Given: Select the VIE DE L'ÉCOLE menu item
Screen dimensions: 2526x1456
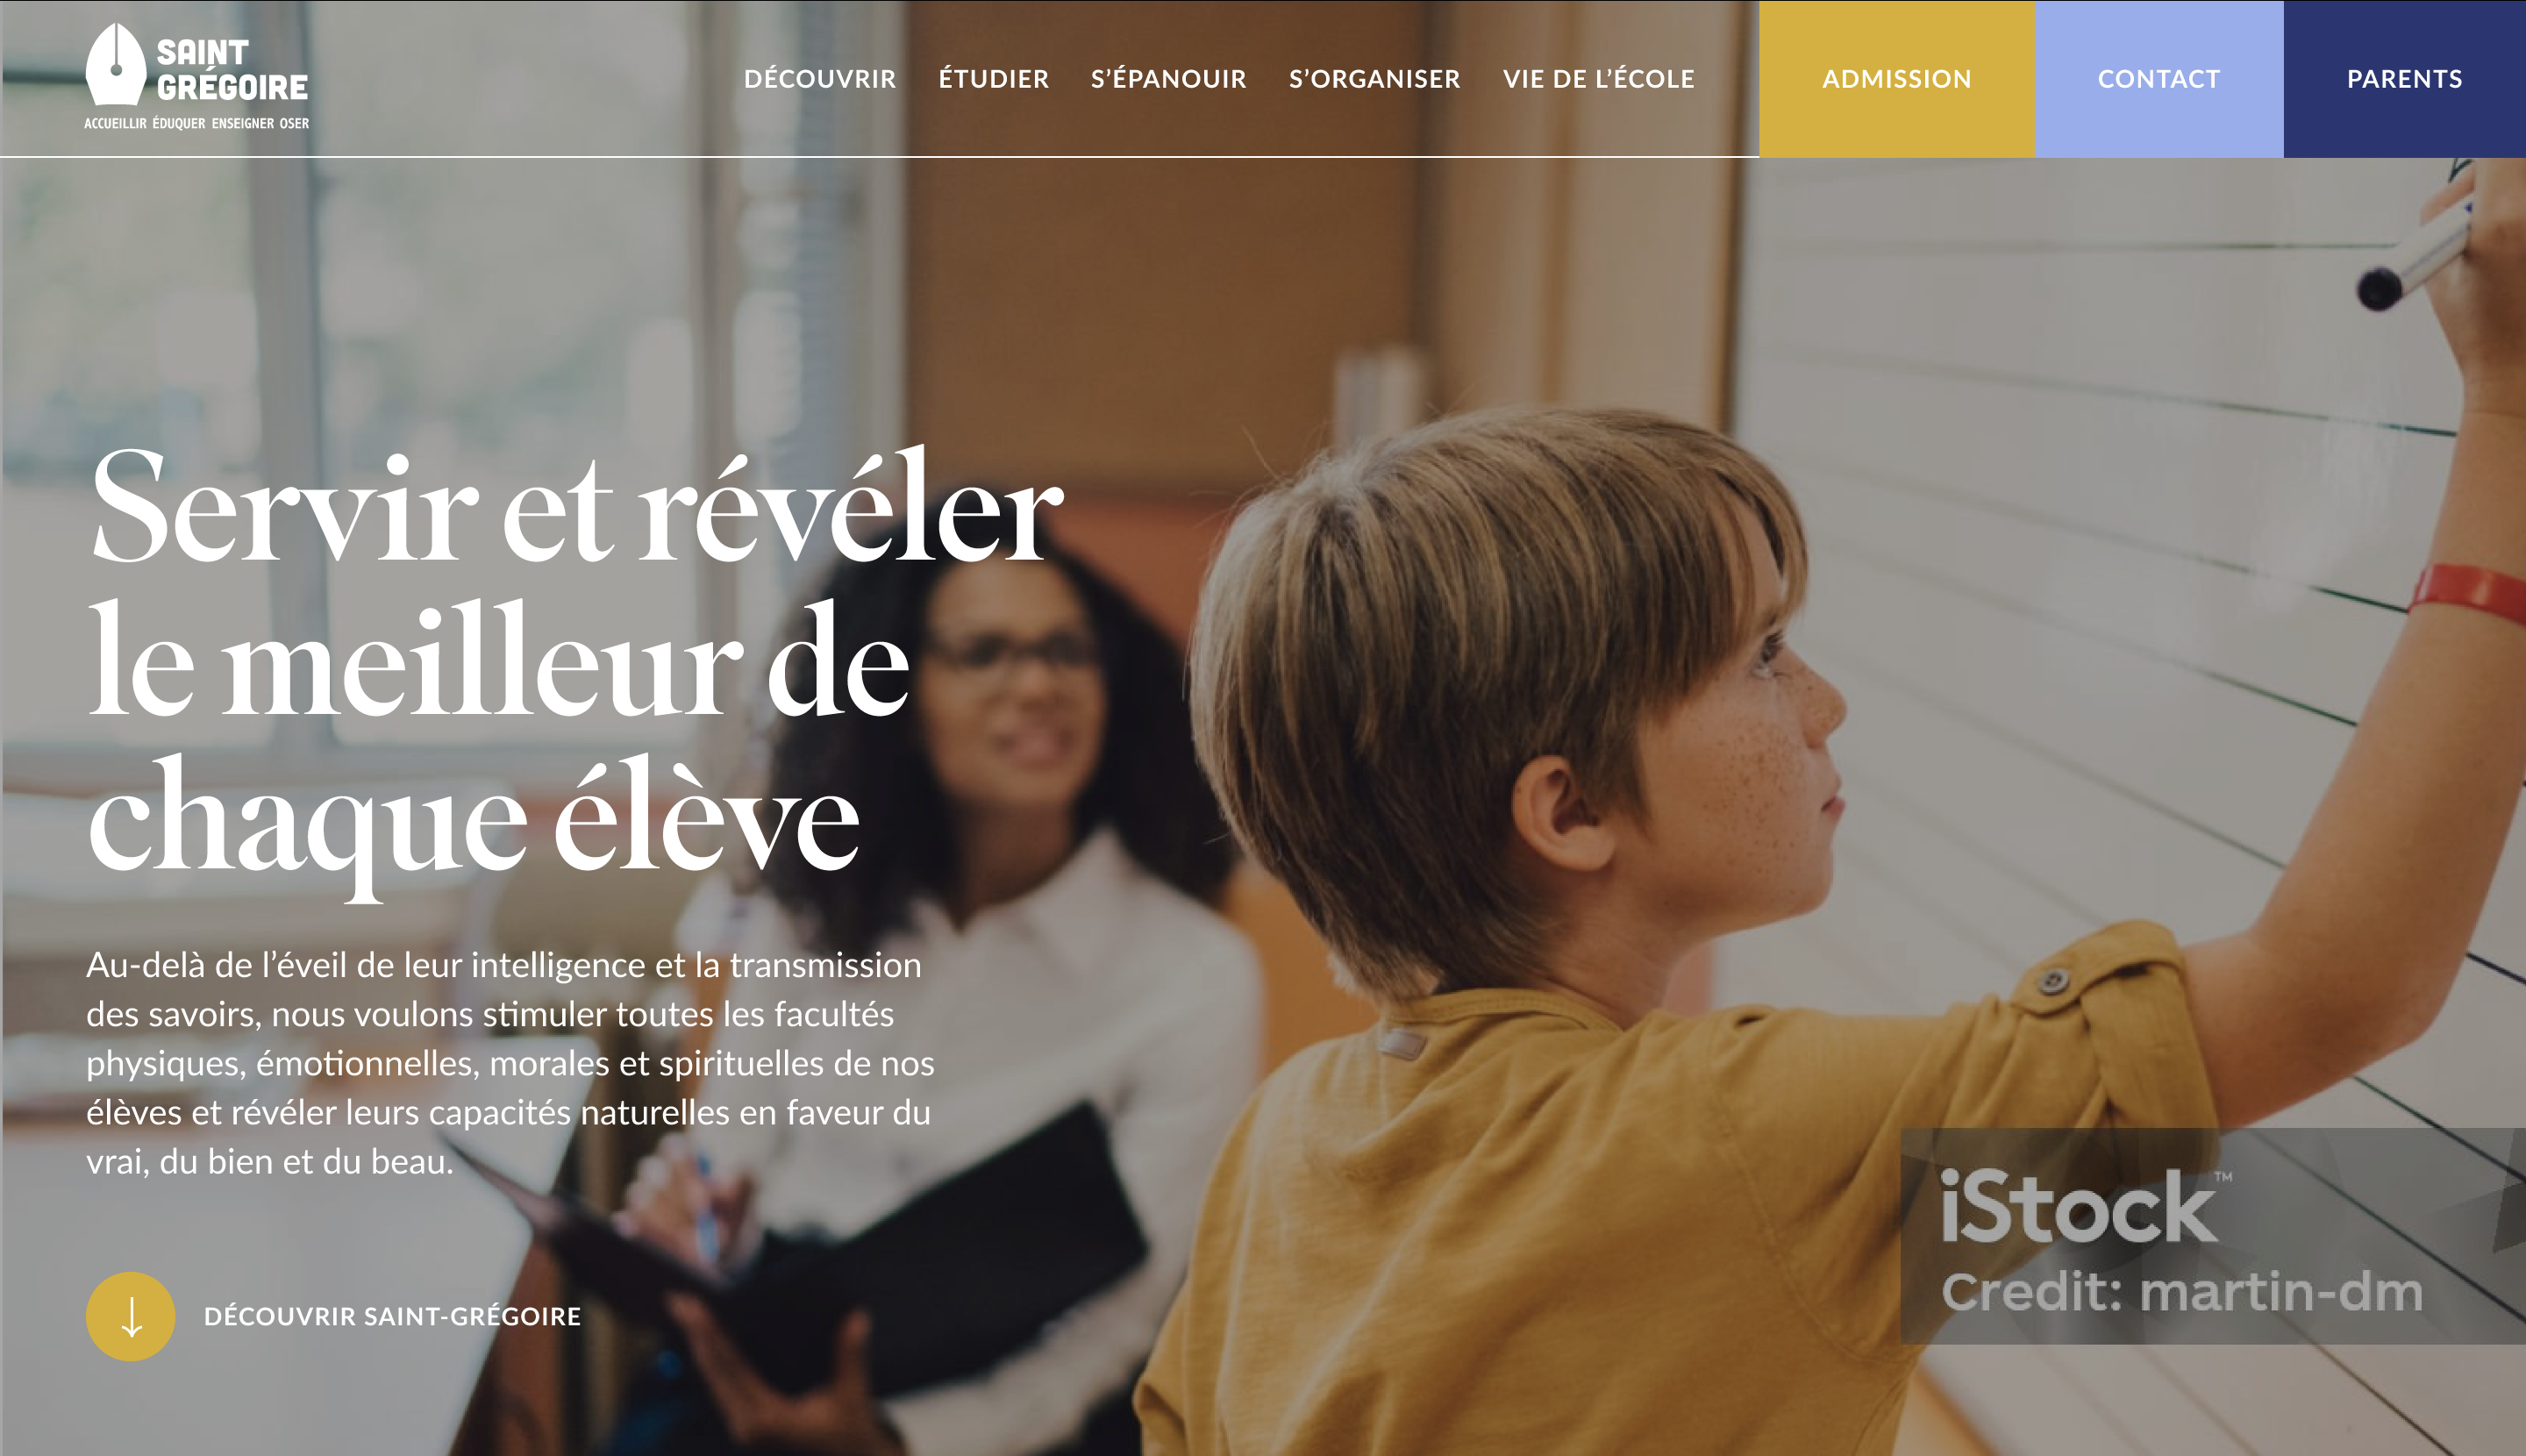Looking at the screenshot, I should pyautogui.click(x=1600, y=78).
